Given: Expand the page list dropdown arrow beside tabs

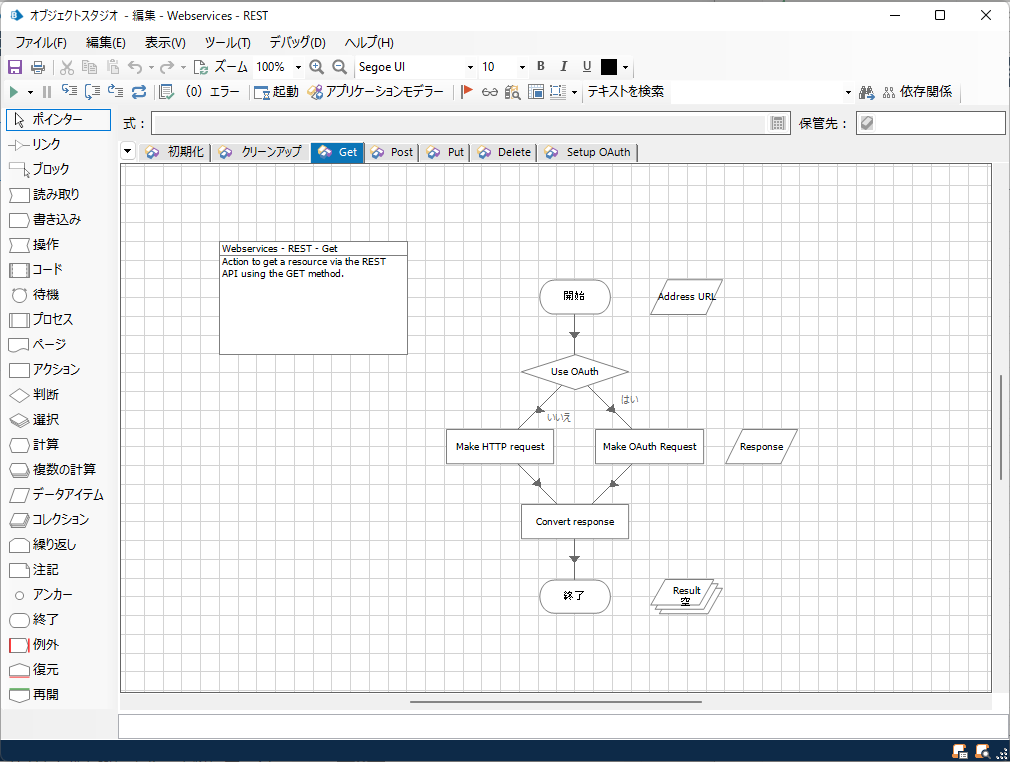Looking at the screenshot, I should [x=128, y=152].
